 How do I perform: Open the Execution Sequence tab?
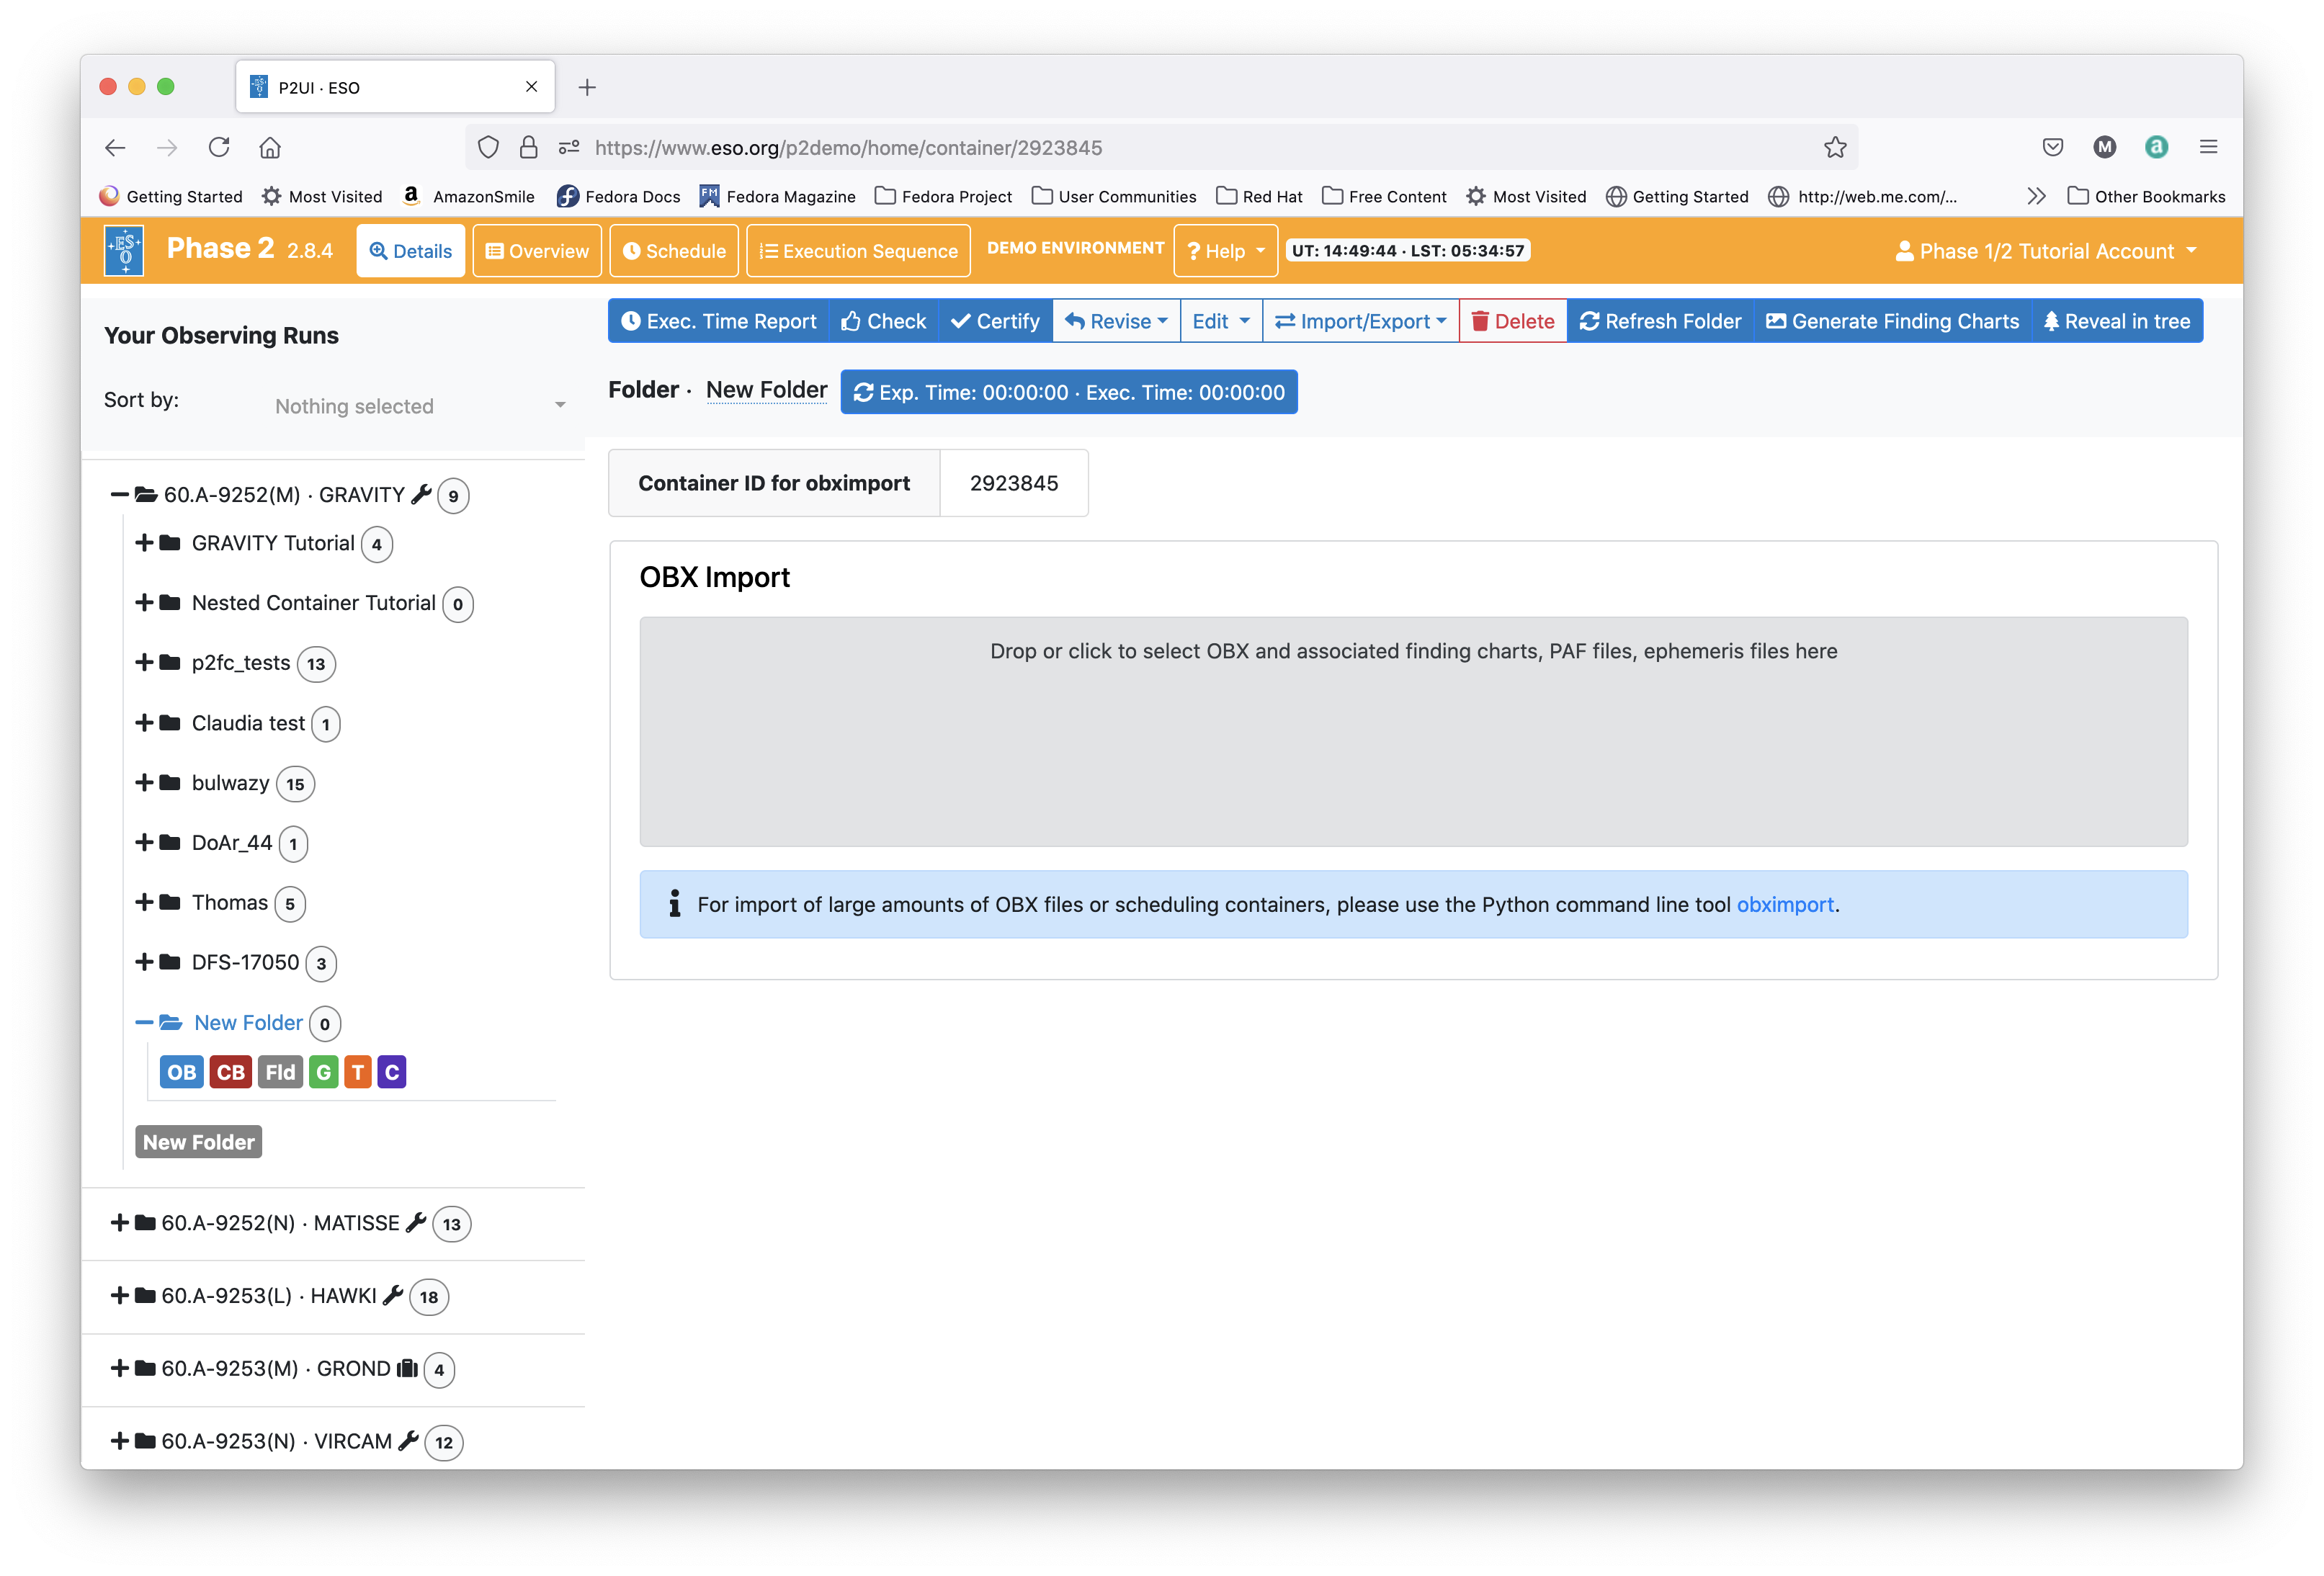point(858,251)
